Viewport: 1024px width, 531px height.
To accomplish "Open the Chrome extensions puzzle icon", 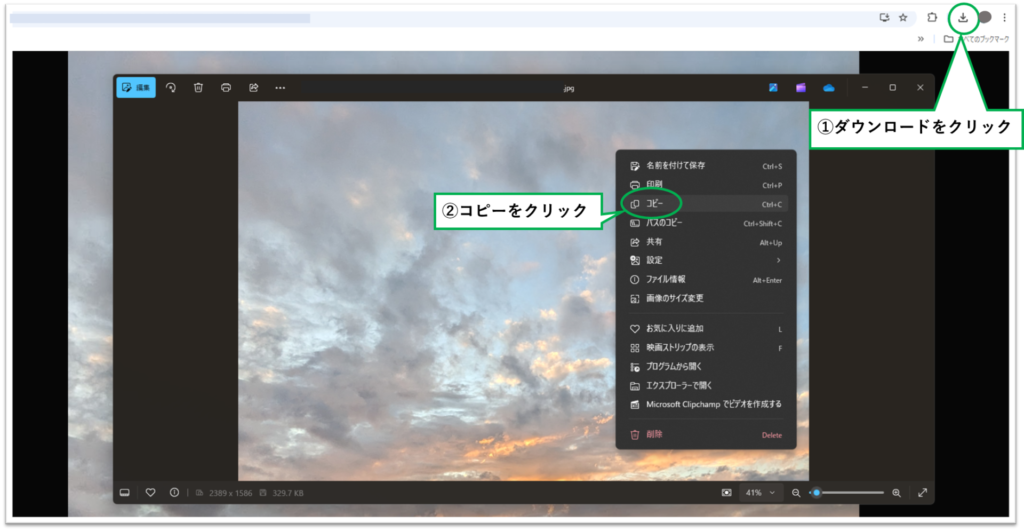I will pos(932,17).
